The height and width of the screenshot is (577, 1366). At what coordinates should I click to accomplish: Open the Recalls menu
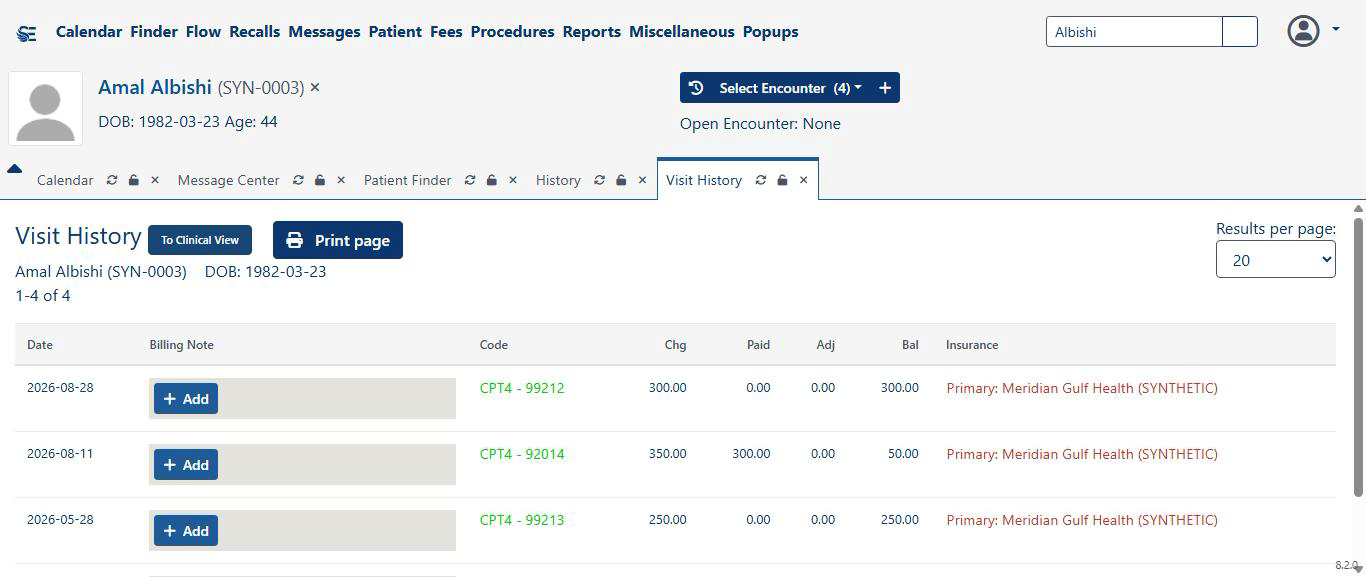click(x=254, y=32)
